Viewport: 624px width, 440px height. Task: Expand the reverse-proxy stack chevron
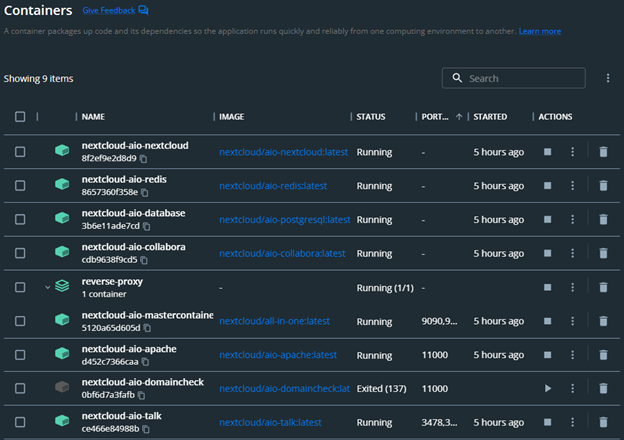[47, 287]
